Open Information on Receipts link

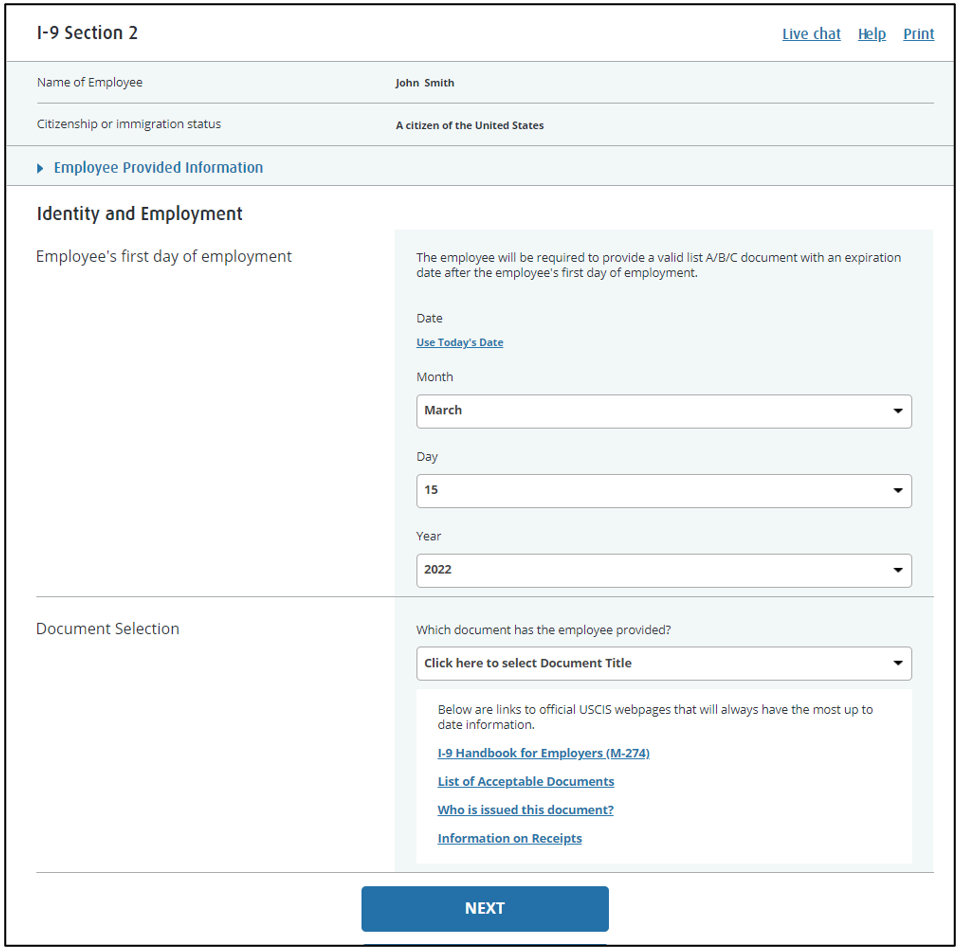(509, 839)
